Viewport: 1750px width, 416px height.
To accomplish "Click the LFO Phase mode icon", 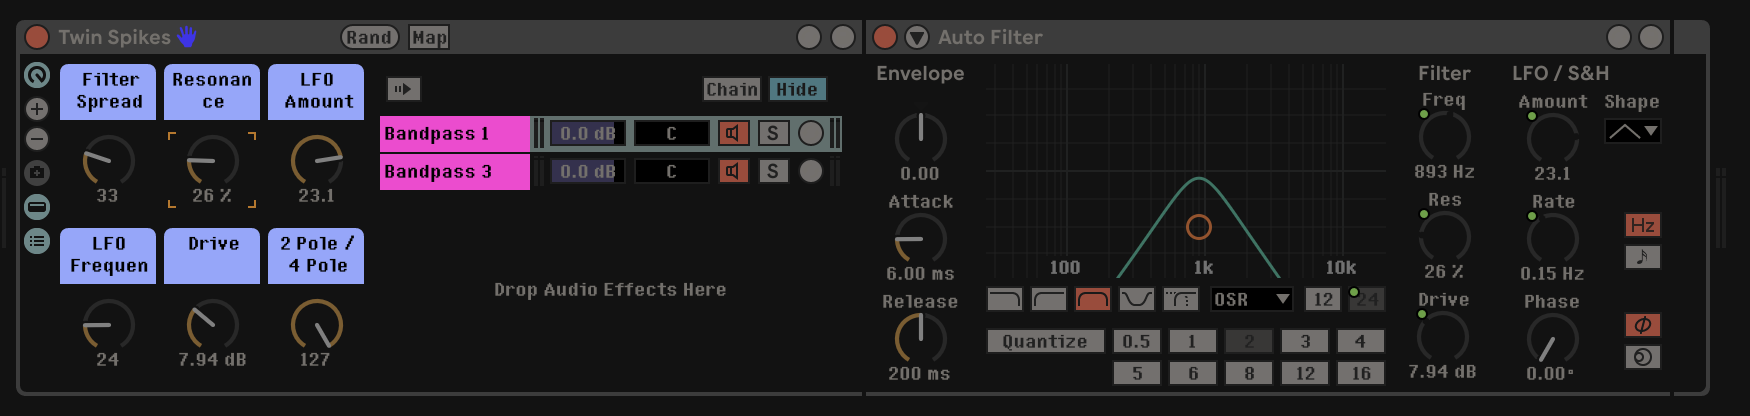I will click(1642, 325).
